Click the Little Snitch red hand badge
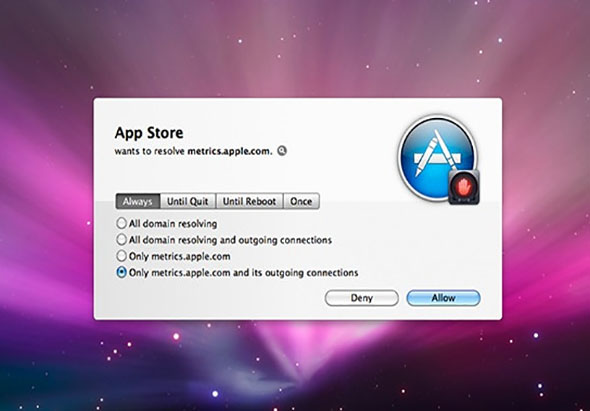This screenshot has height=411, width=590. click(464, 187)
